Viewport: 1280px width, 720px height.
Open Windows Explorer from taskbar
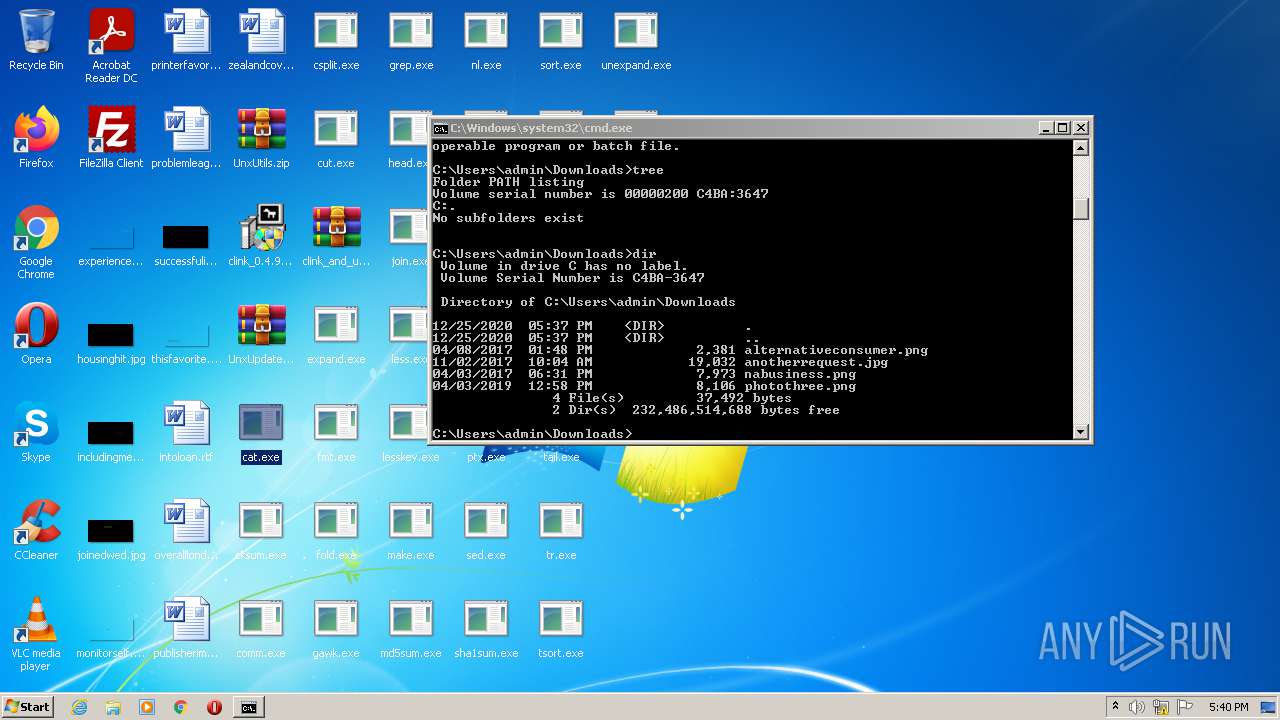point(113,707)
